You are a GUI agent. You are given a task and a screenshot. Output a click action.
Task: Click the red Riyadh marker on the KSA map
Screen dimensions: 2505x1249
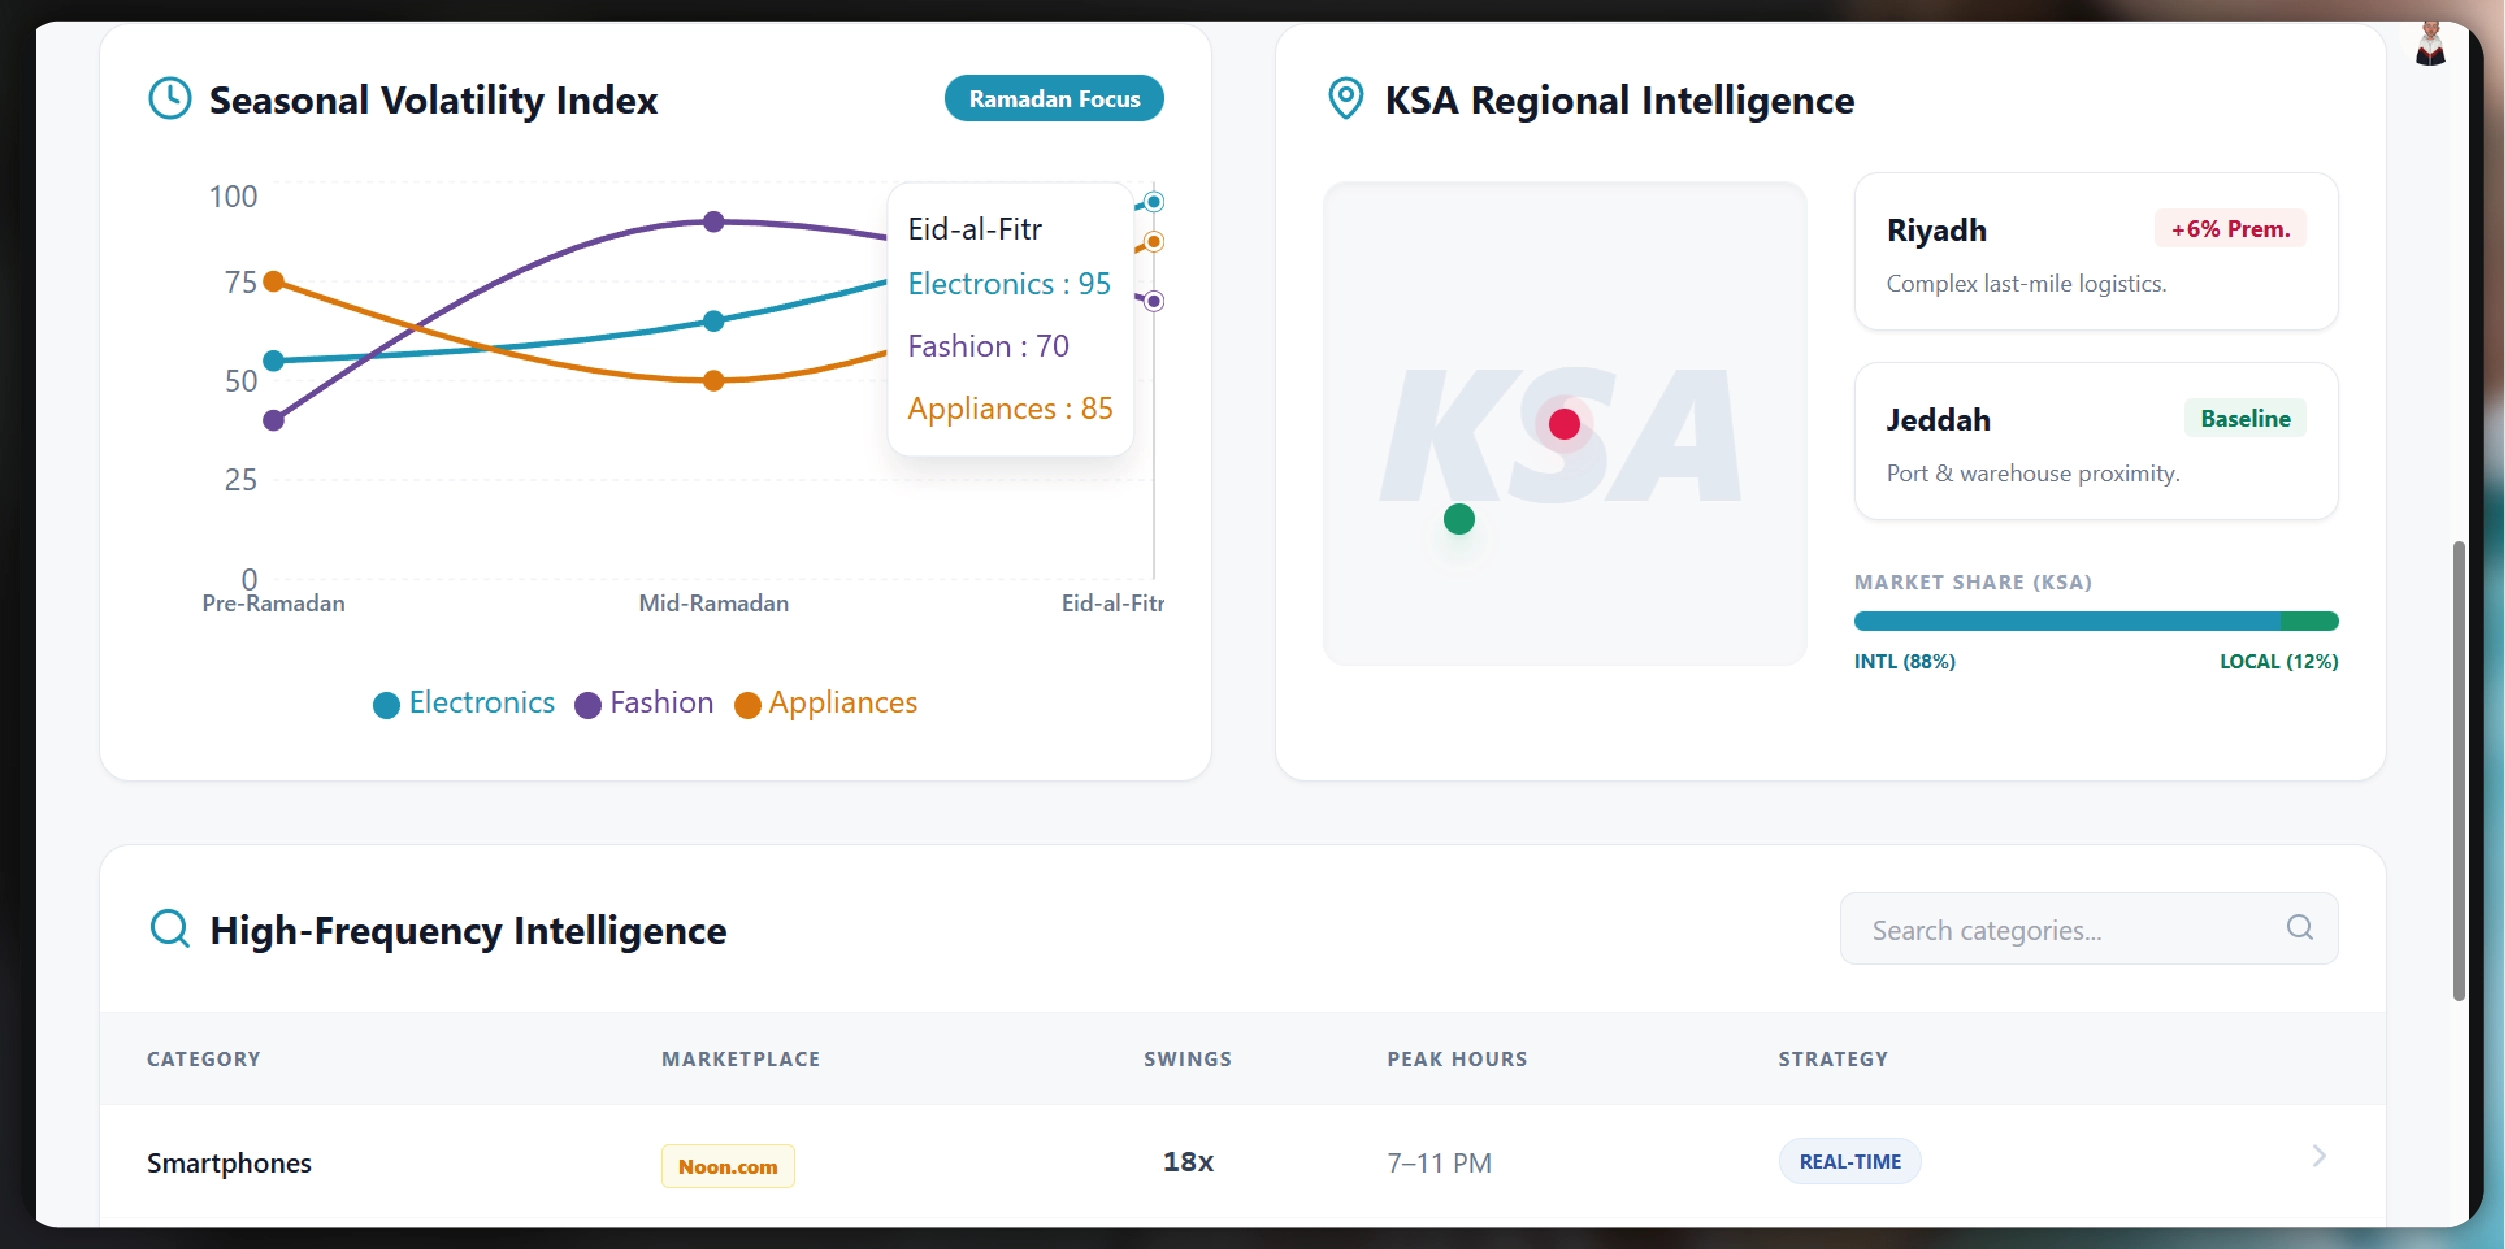coord(1564,424)
